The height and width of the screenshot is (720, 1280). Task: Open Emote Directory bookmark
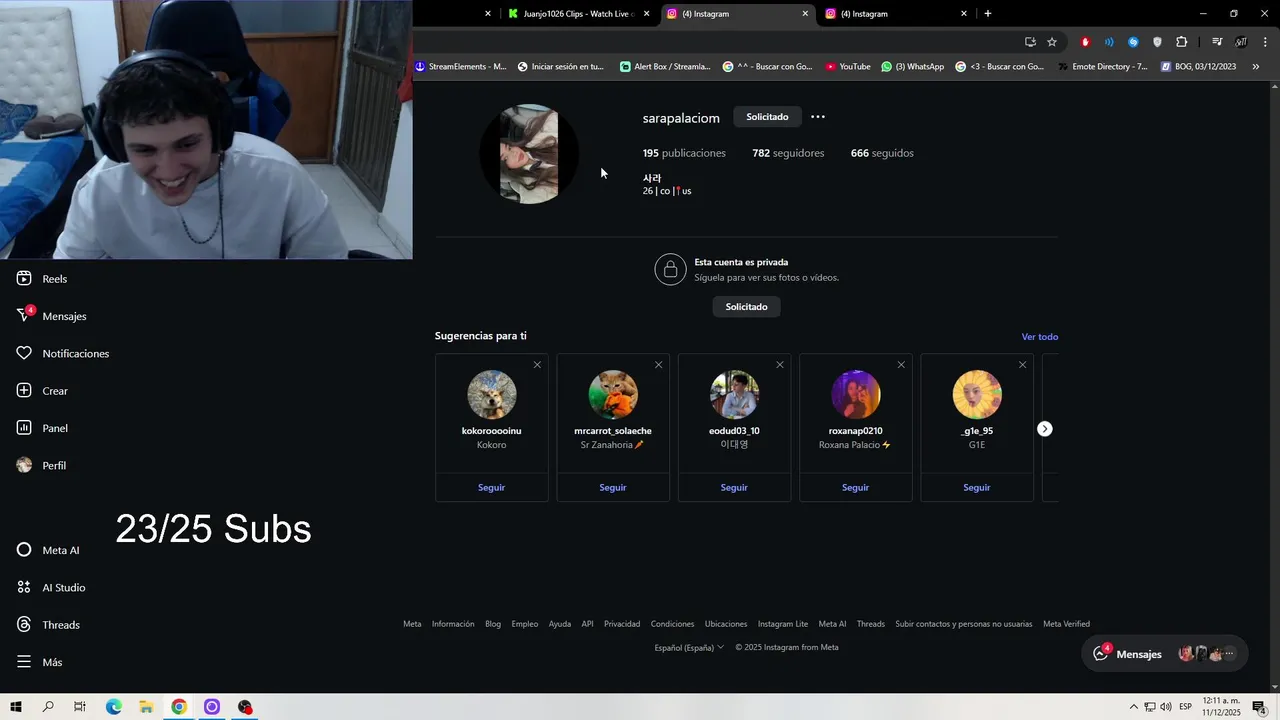1101,67
